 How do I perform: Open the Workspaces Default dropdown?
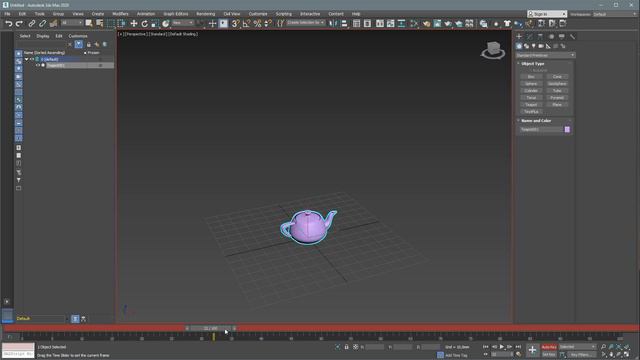tap(614, 14)
